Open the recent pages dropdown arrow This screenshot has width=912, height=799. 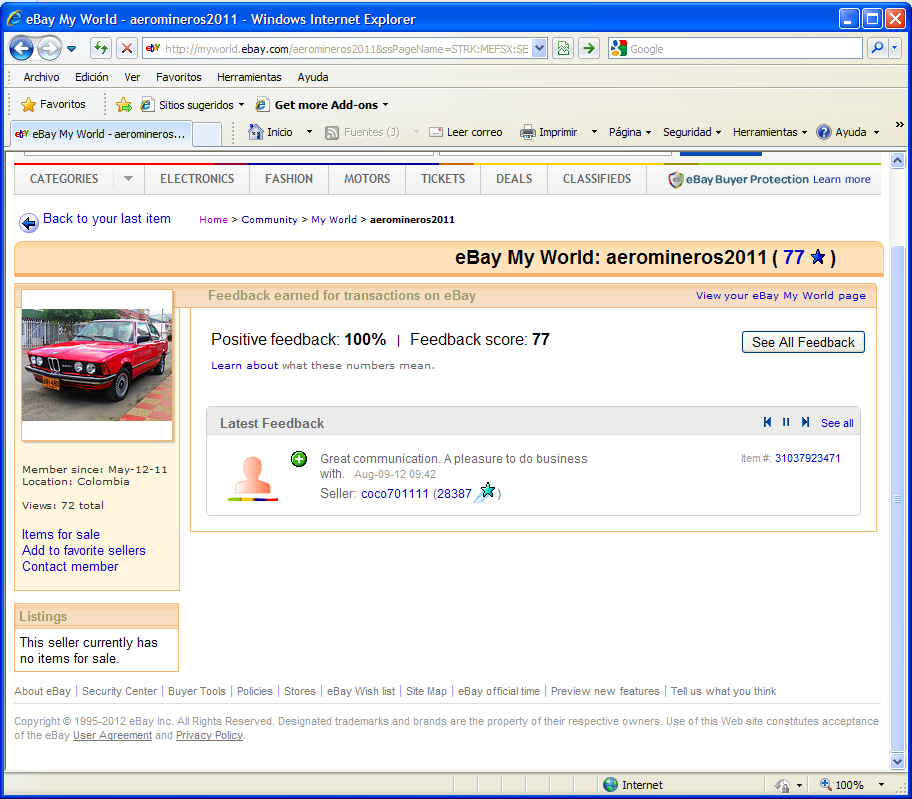72,49
